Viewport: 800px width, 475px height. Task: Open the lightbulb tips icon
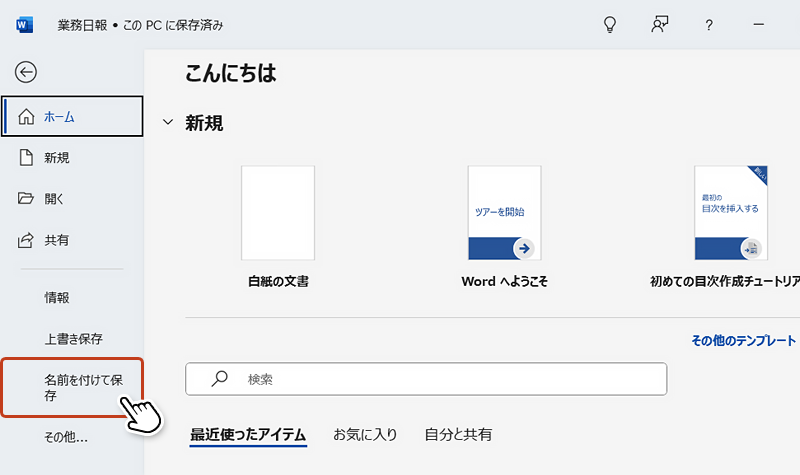coord(610,24)
